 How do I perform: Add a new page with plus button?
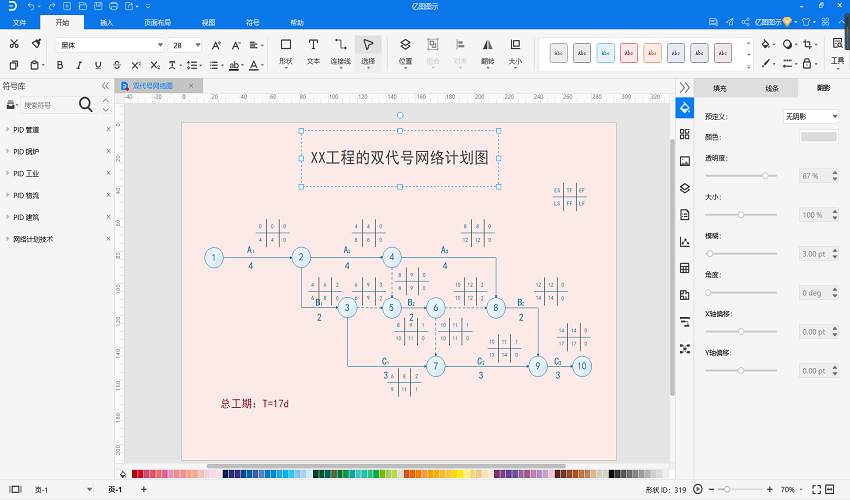pyautogui.click(x=144, y=489)
